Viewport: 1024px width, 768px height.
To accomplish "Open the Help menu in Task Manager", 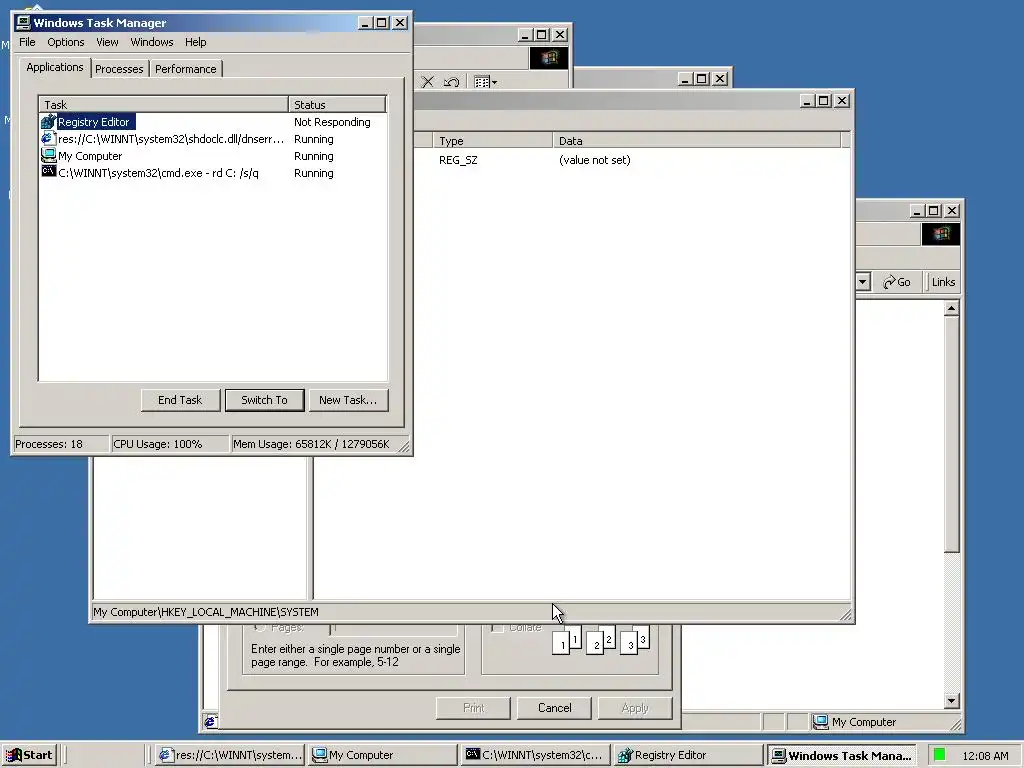I will click(x=195, y=42).
